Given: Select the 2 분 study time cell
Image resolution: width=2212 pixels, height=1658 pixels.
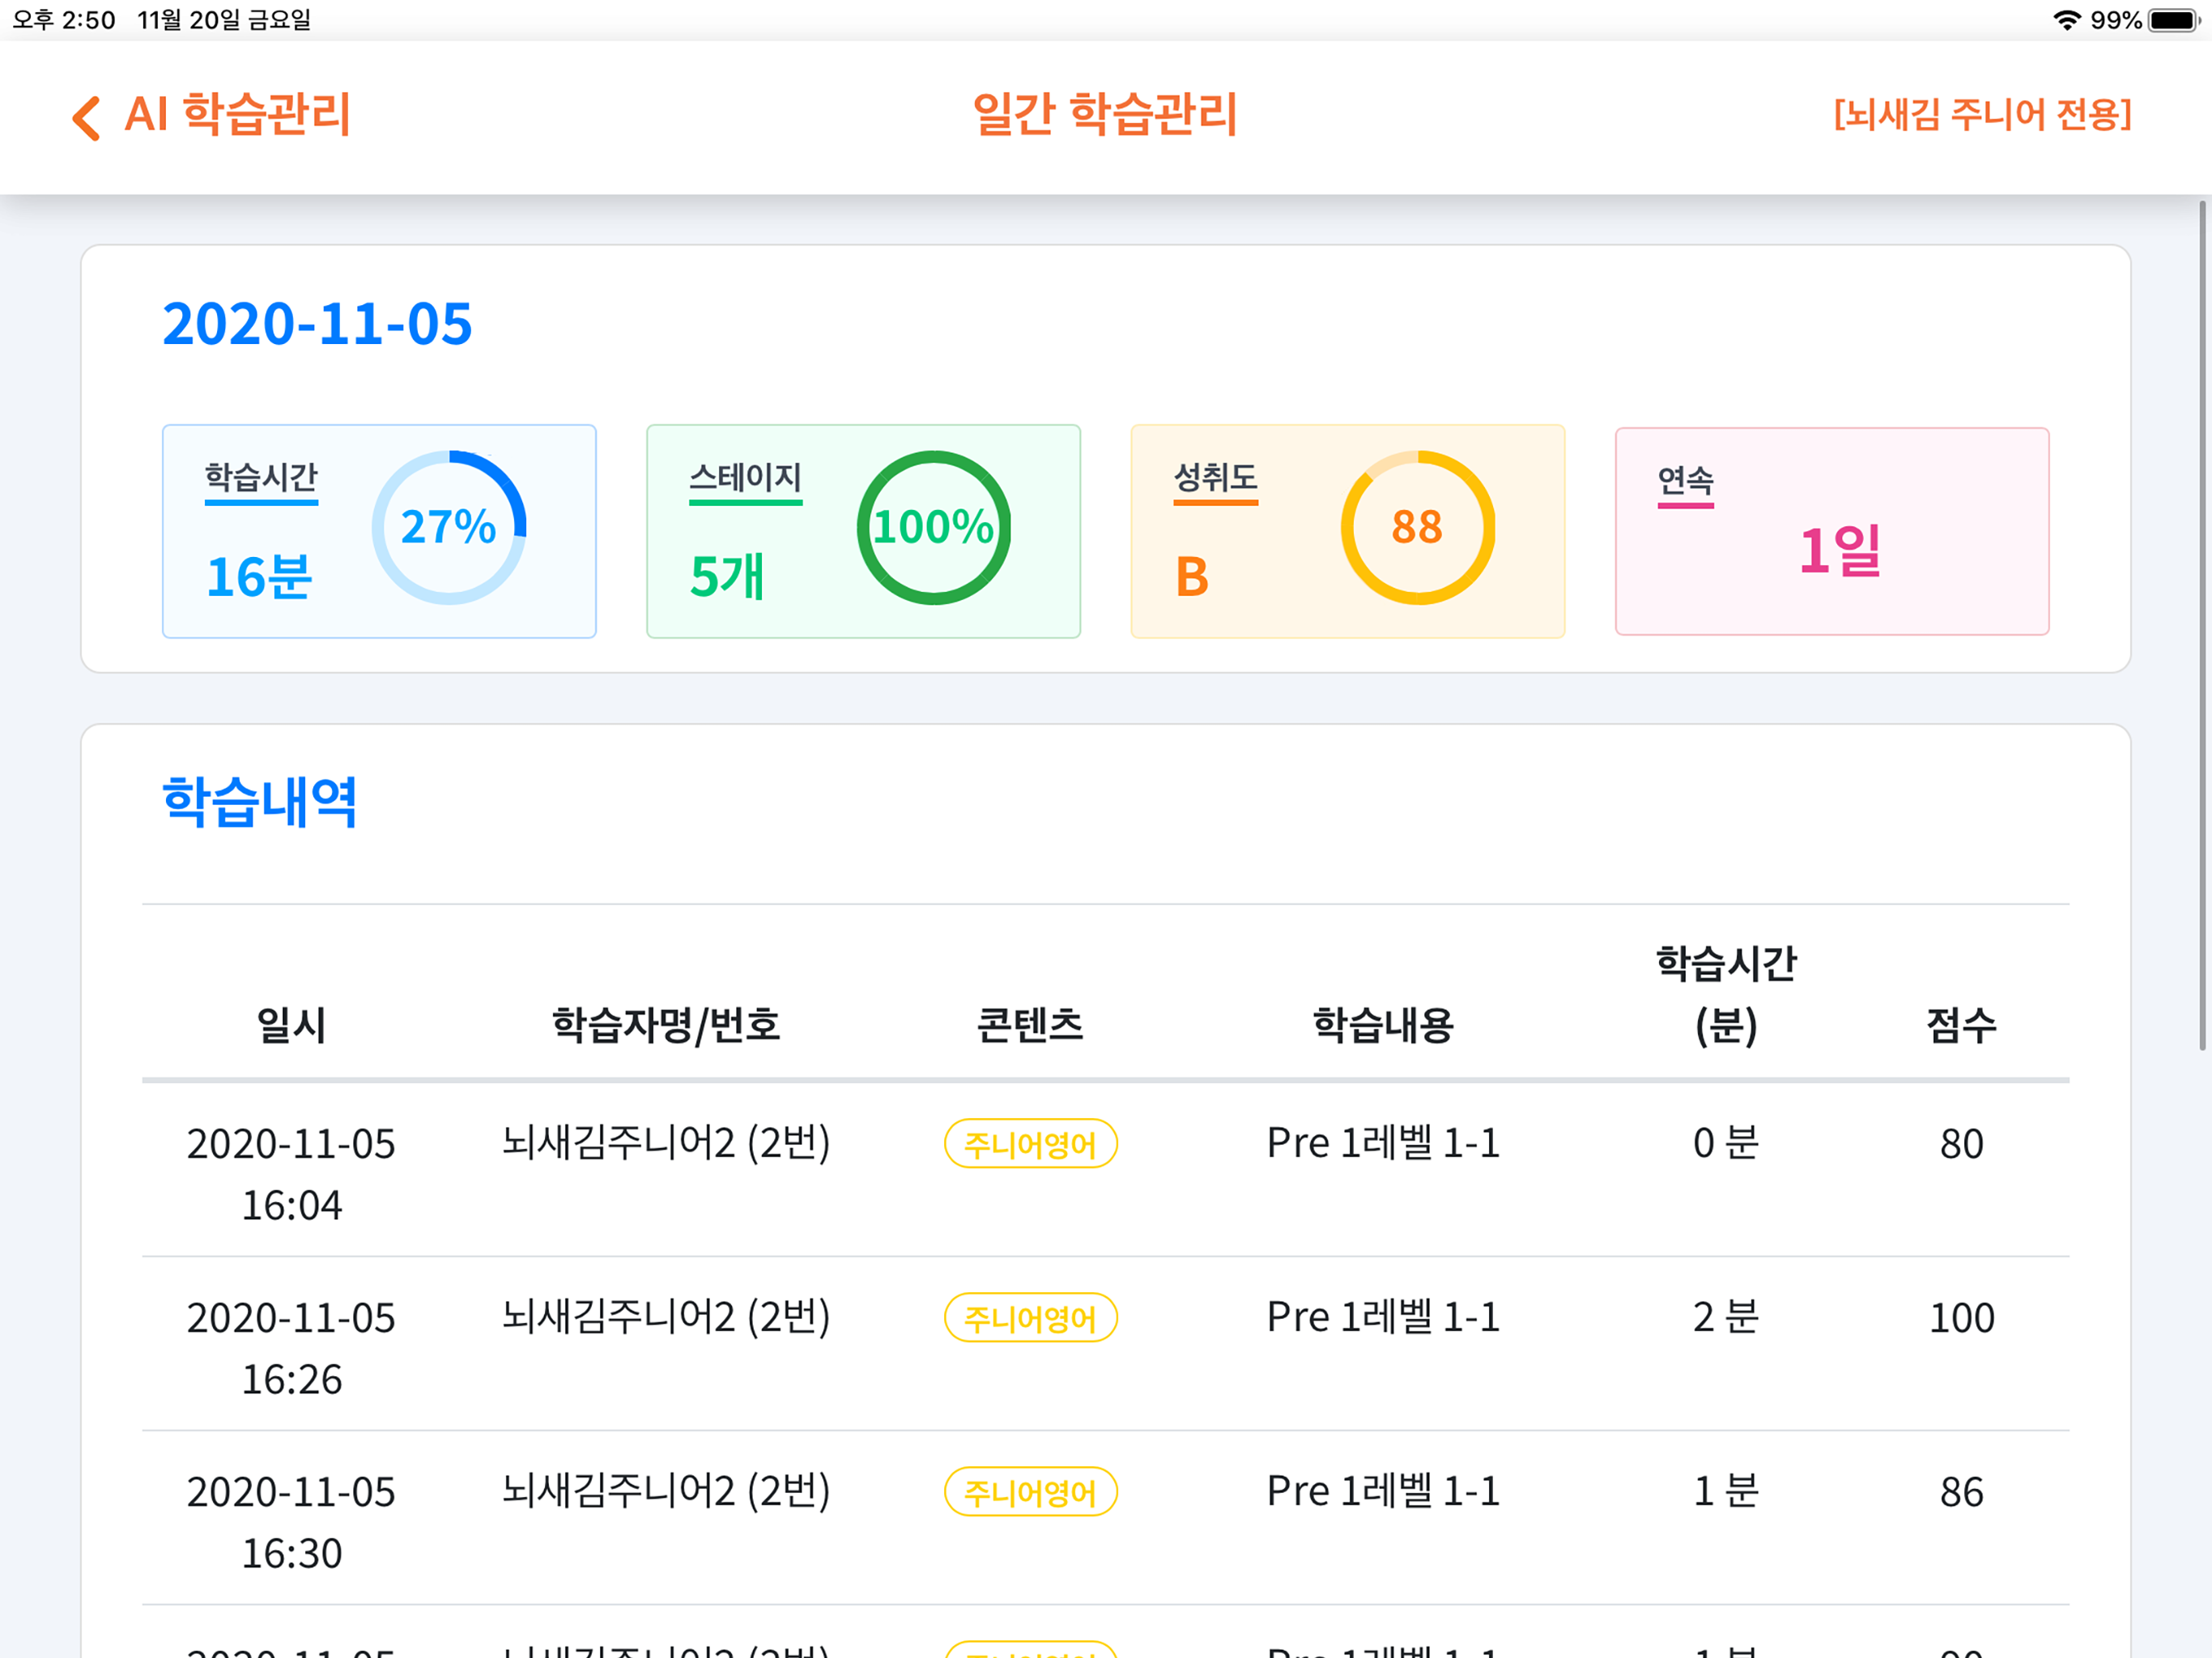Looking at the screenshot, I should 1726,1317.
